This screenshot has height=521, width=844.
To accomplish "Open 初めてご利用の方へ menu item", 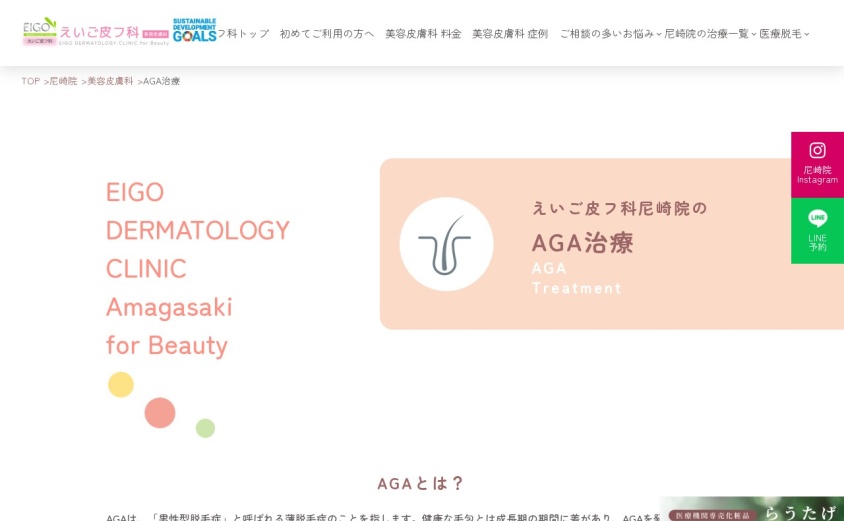I will pyautogui.click(x=327, y=34).
